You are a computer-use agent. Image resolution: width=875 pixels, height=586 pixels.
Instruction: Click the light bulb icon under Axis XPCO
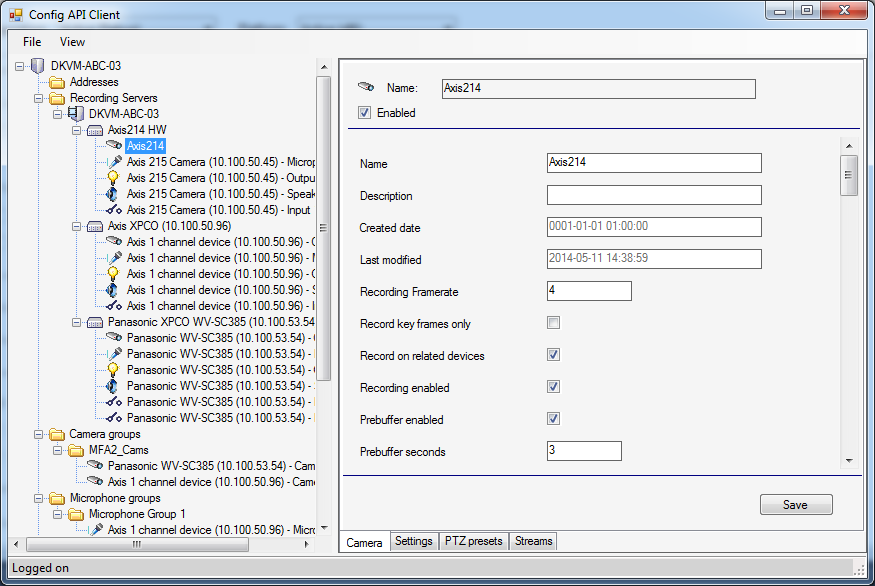coord(113,274)
